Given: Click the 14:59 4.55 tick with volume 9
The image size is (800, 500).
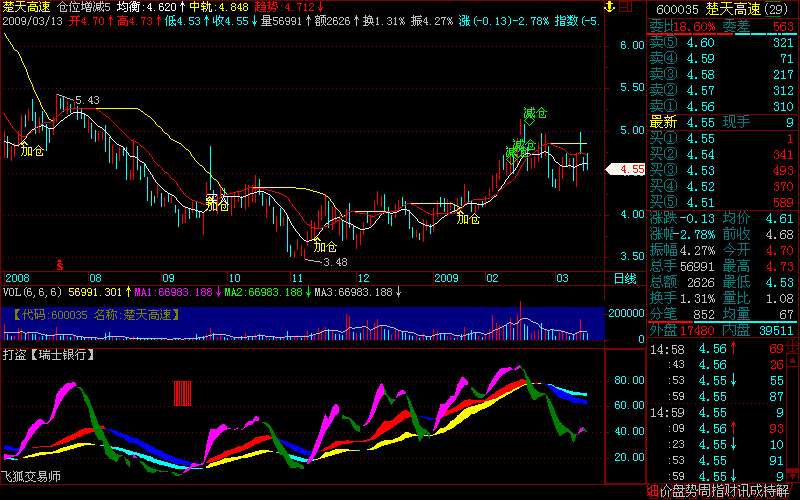Looking at the screenshot, I should tap(717, 412).
